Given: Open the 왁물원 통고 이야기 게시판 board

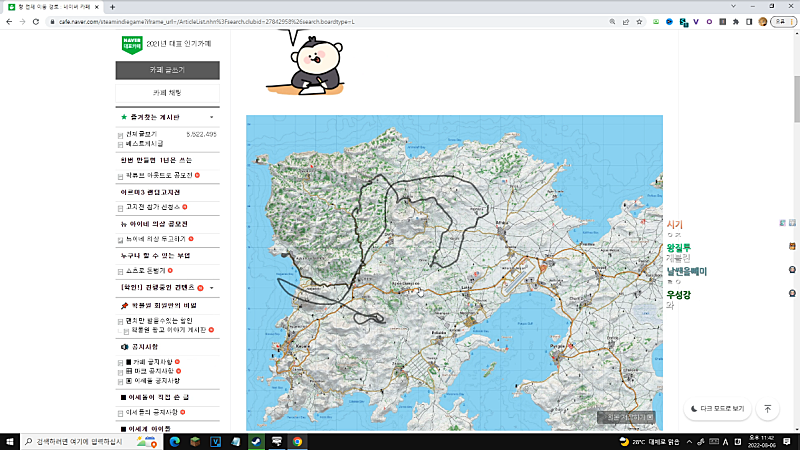Looking at the screenshot, I should point(169,330).
